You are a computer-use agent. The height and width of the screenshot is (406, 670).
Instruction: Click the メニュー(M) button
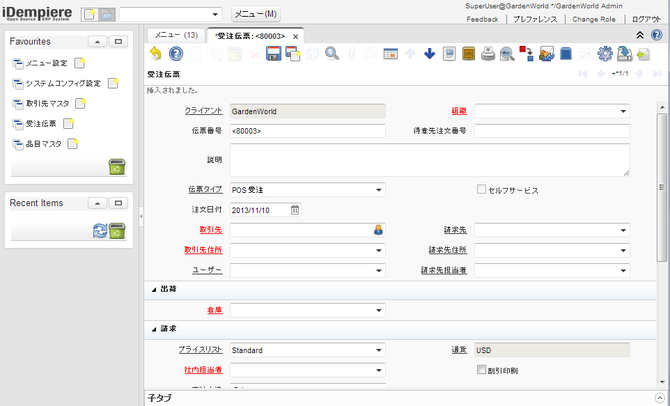pos(256,15)
